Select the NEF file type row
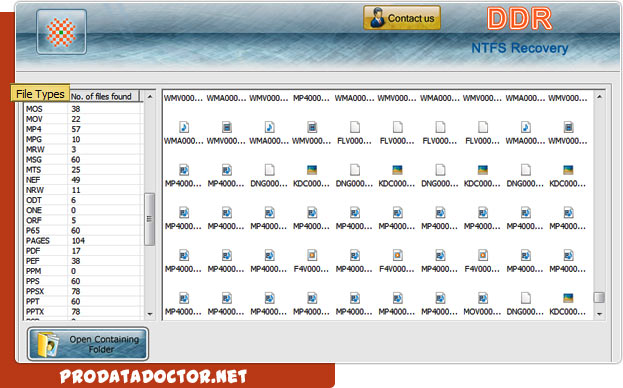Image resolution: width=623 pixels, height=388 pixels. point(83,180)
